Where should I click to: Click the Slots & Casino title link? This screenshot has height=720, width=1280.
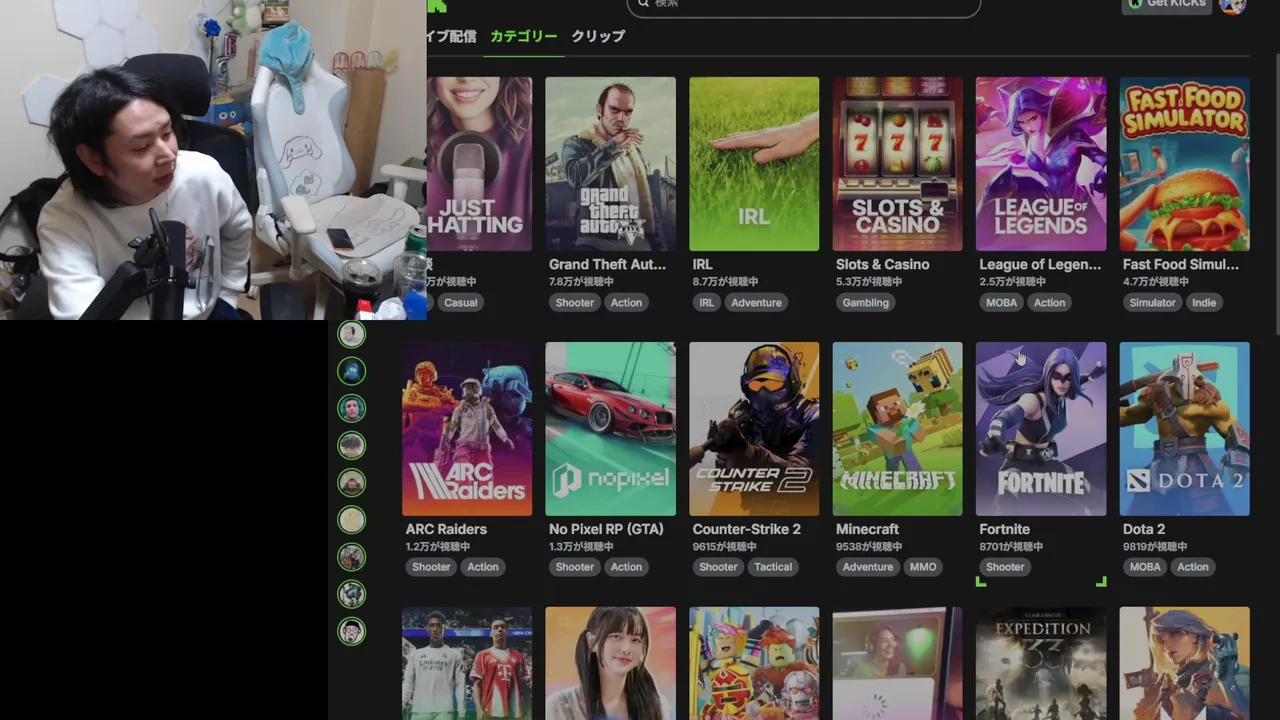click(x=883, y=264)
